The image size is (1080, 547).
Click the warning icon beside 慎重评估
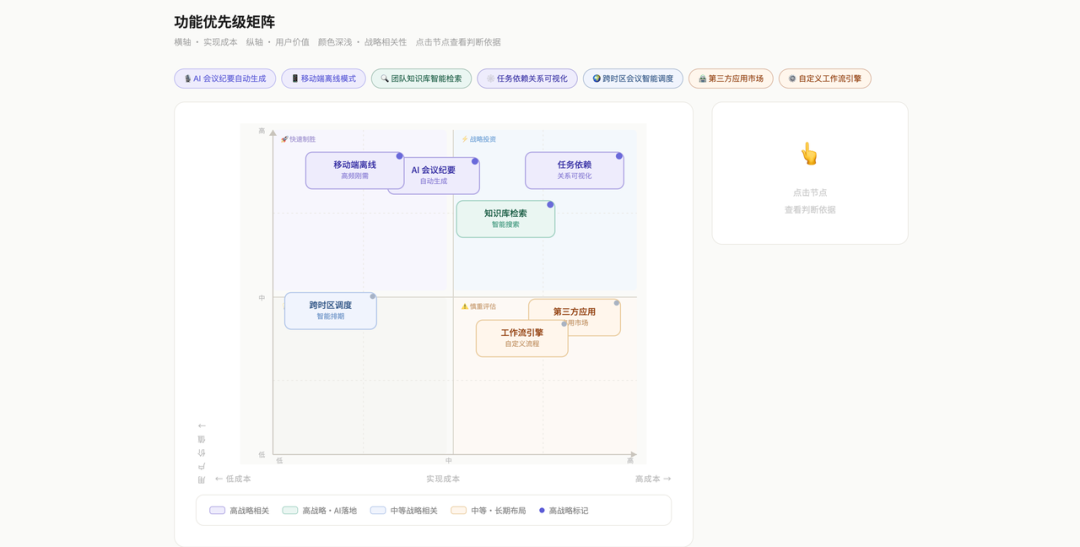pyautogui.click(x=464, y=306)
